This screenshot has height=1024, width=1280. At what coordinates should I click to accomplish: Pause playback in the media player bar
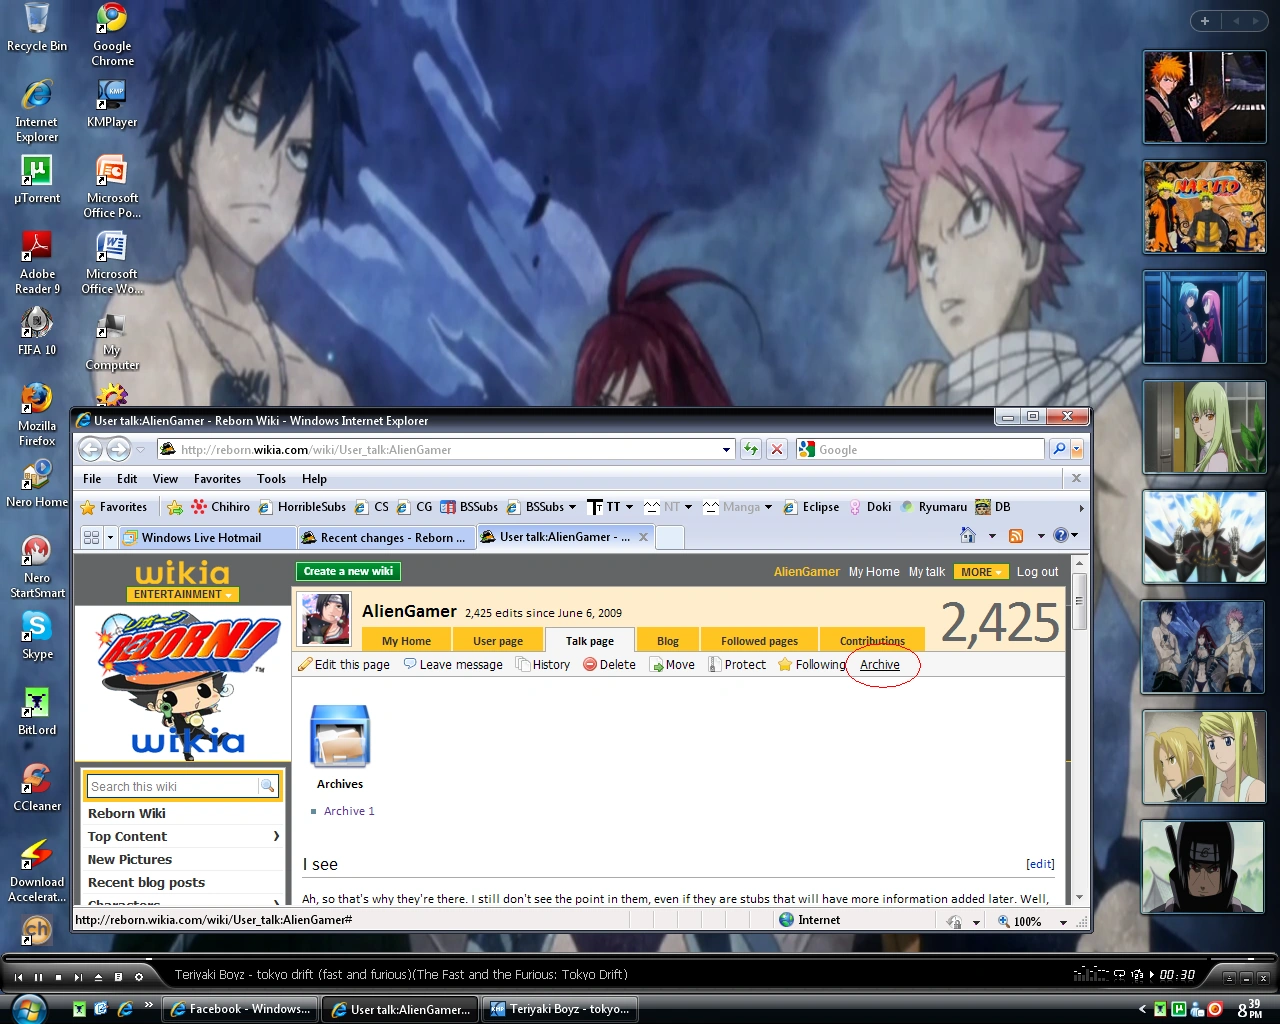point(38,977)
